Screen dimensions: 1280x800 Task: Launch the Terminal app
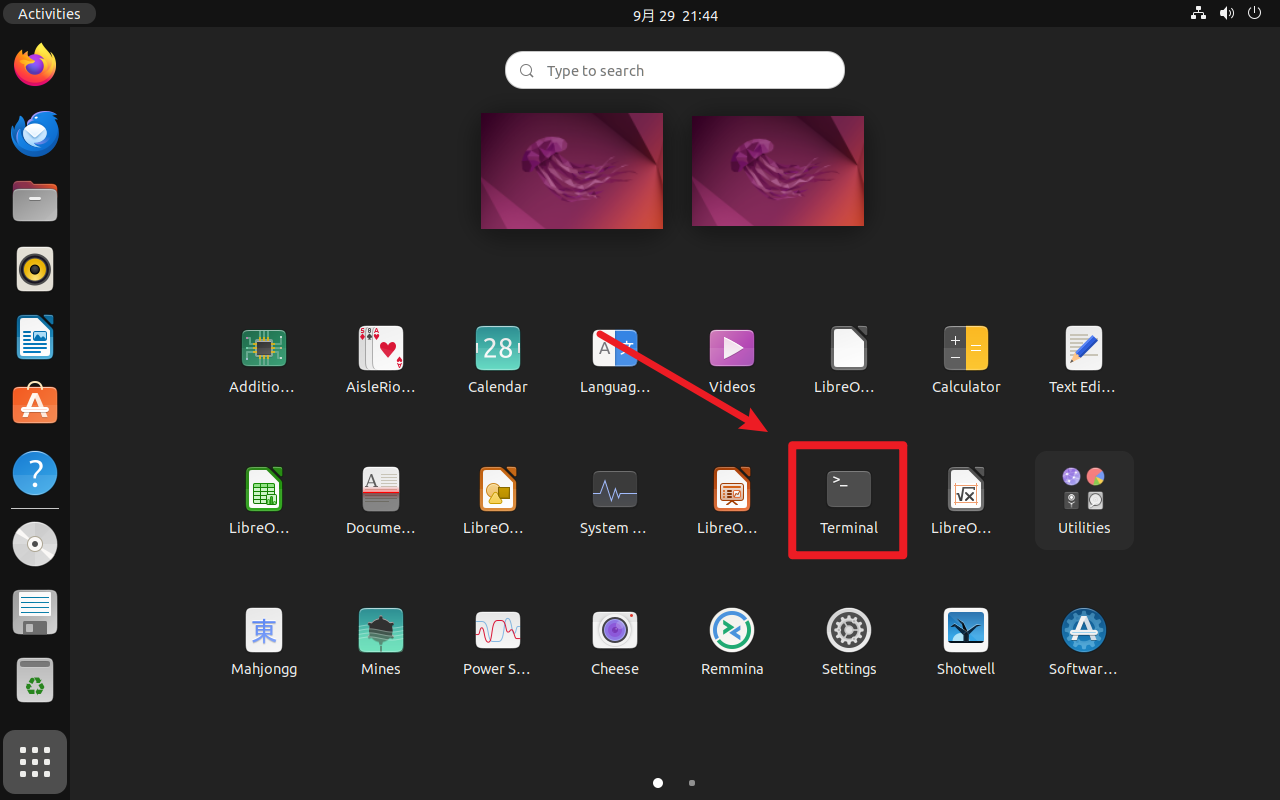click(x=848, y=490)
